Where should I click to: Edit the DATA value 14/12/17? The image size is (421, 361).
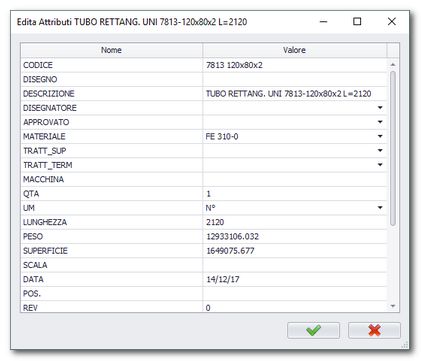[x=295, y=279]
